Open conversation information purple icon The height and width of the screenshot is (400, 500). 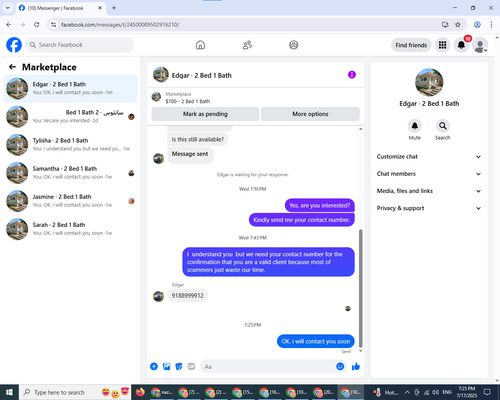(352, 75)
